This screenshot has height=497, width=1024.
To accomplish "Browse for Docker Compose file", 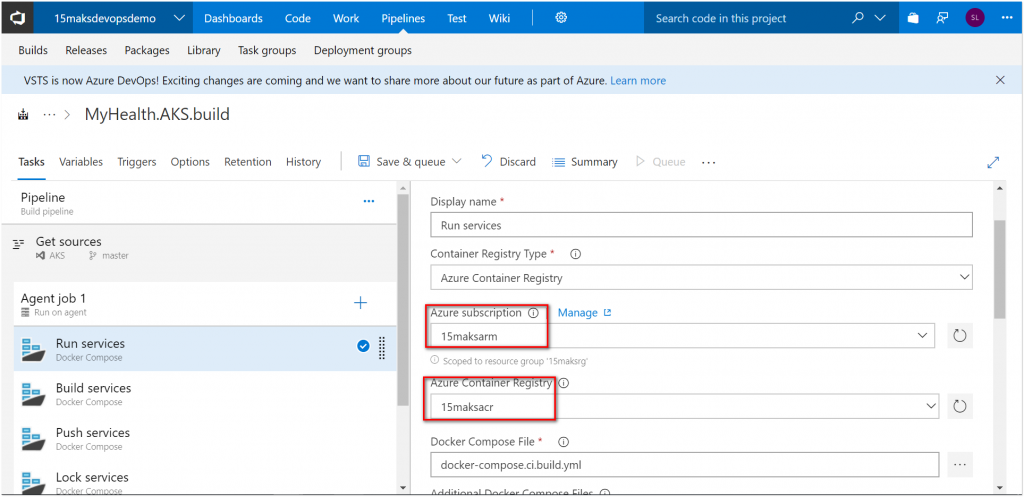I will pos(959,465).
